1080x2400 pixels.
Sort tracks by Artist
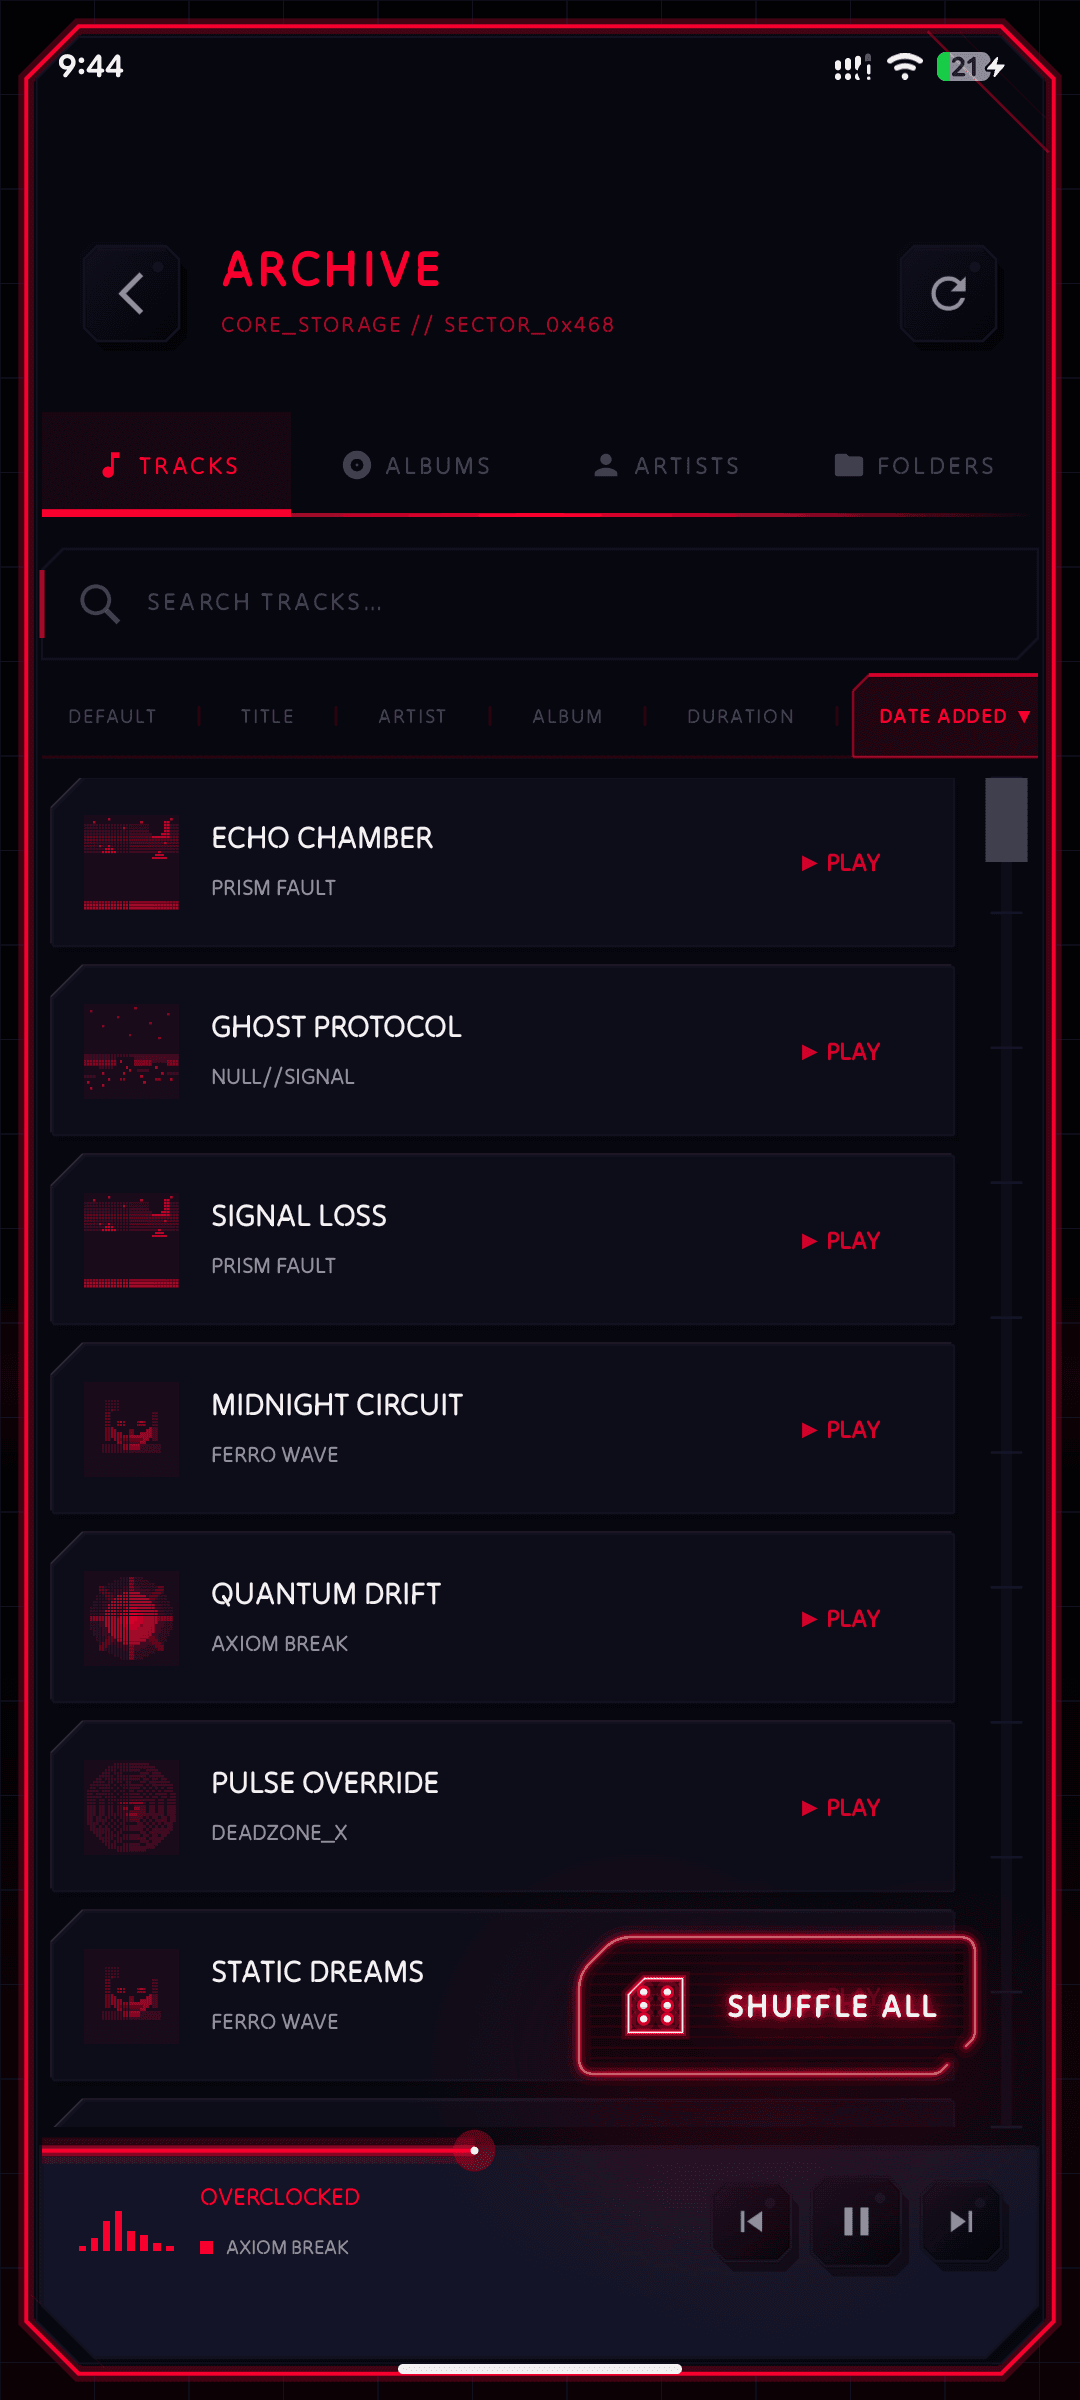412,716
